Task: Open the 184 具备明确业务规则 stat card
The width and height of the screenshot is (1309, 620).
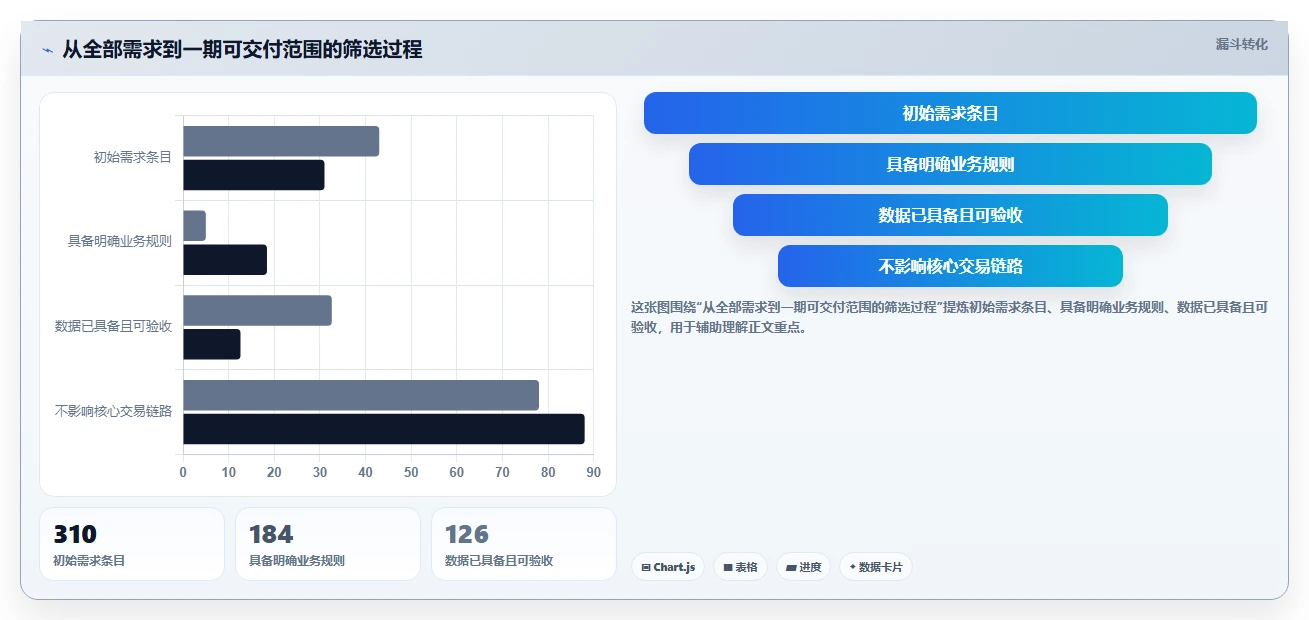Action: pyautogui.click(x=328, y=544)
